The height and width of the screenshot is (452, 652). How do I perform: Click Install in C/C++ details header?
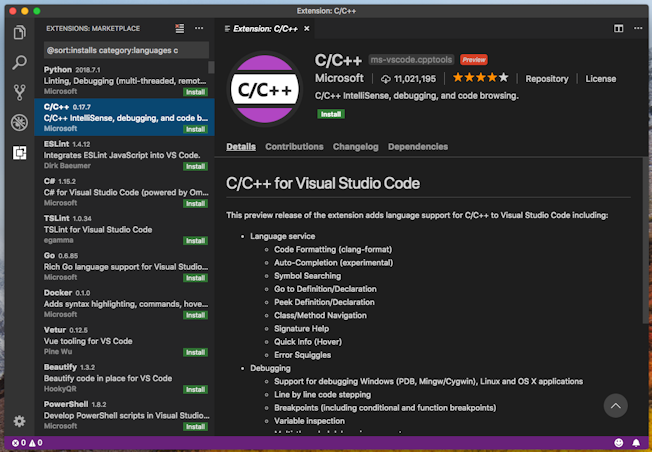pyautogui.click(x=331, y=114)
